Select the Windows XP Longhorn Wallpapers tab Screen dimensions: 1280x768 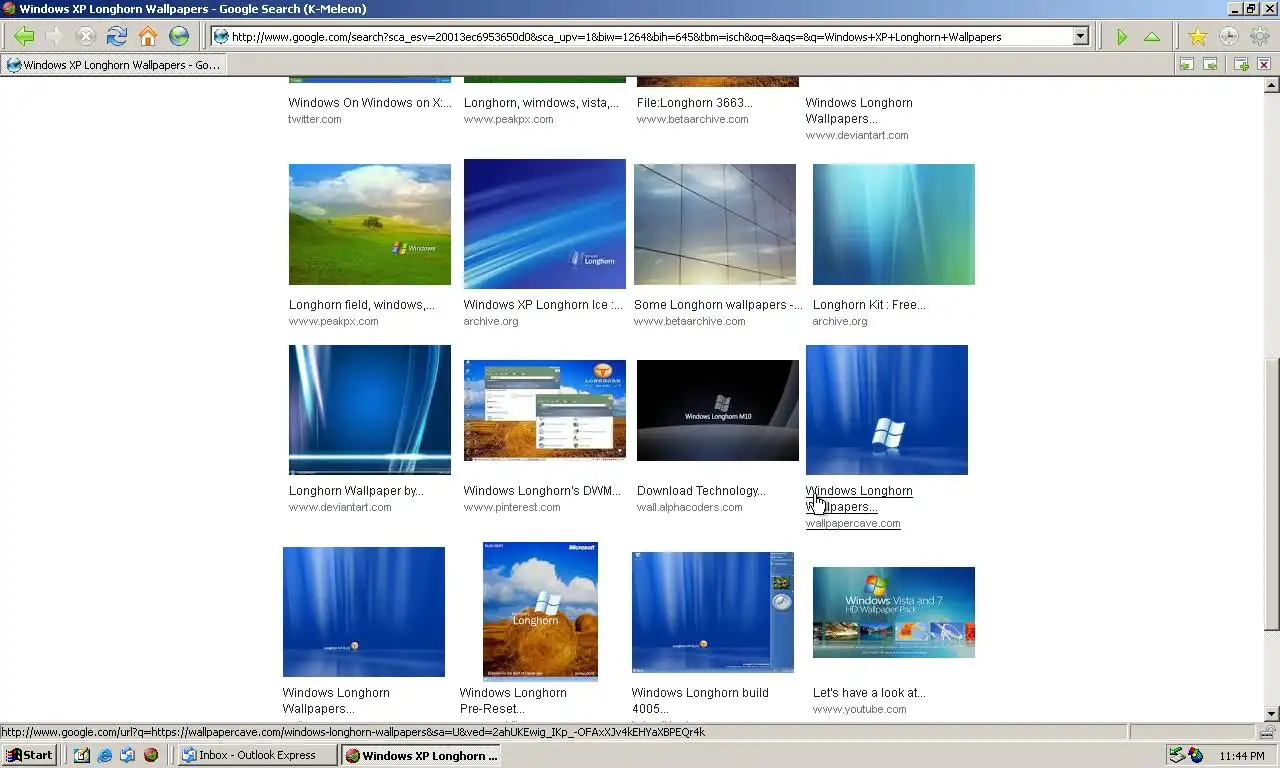pos(113,65)
